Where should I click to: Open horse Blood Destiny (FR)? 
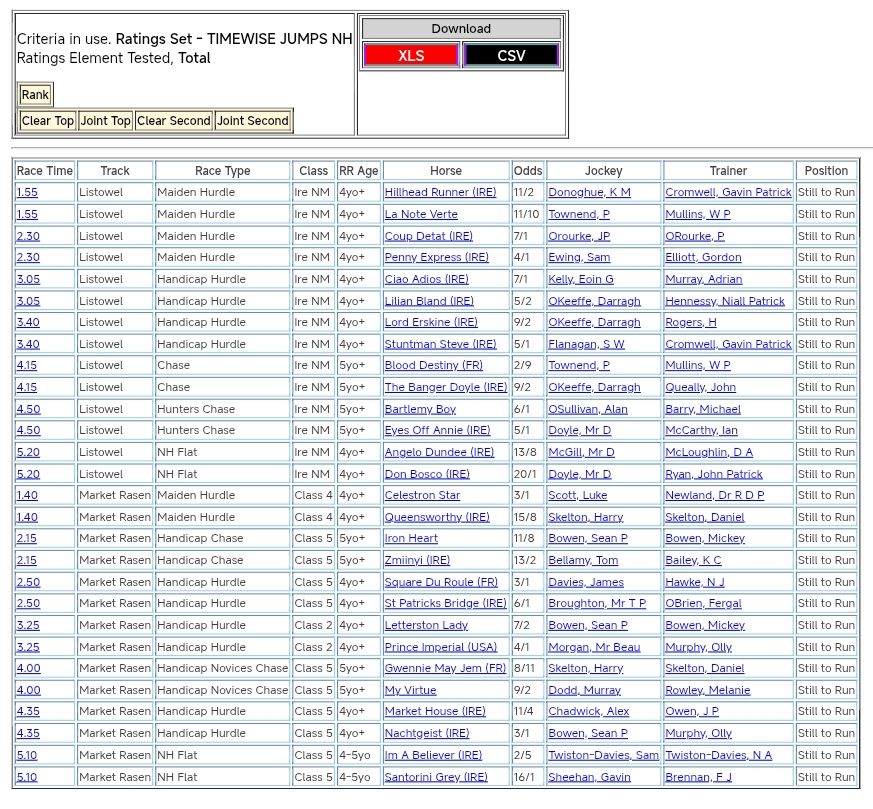[433, 366]
